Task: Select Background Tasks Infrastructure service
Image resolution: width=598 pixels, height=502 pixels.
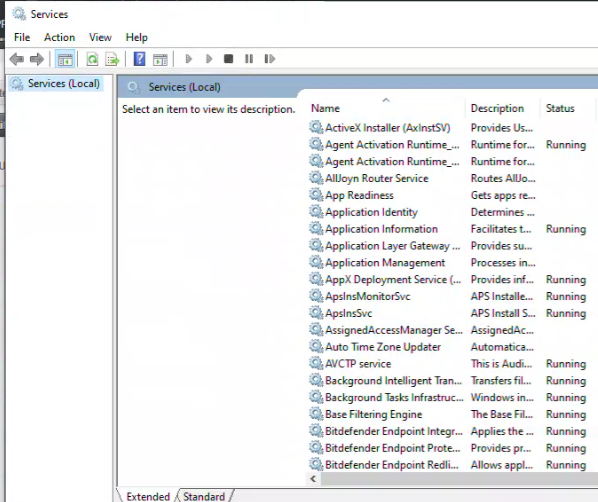Action: point(394,397)
